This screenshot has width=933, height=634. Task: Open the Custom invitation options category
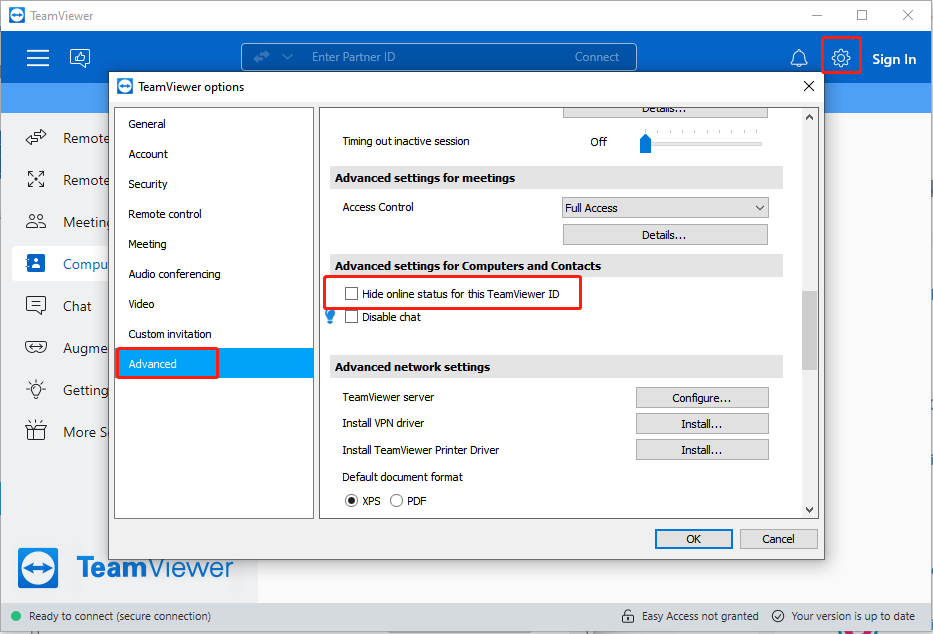click(214, 334)
